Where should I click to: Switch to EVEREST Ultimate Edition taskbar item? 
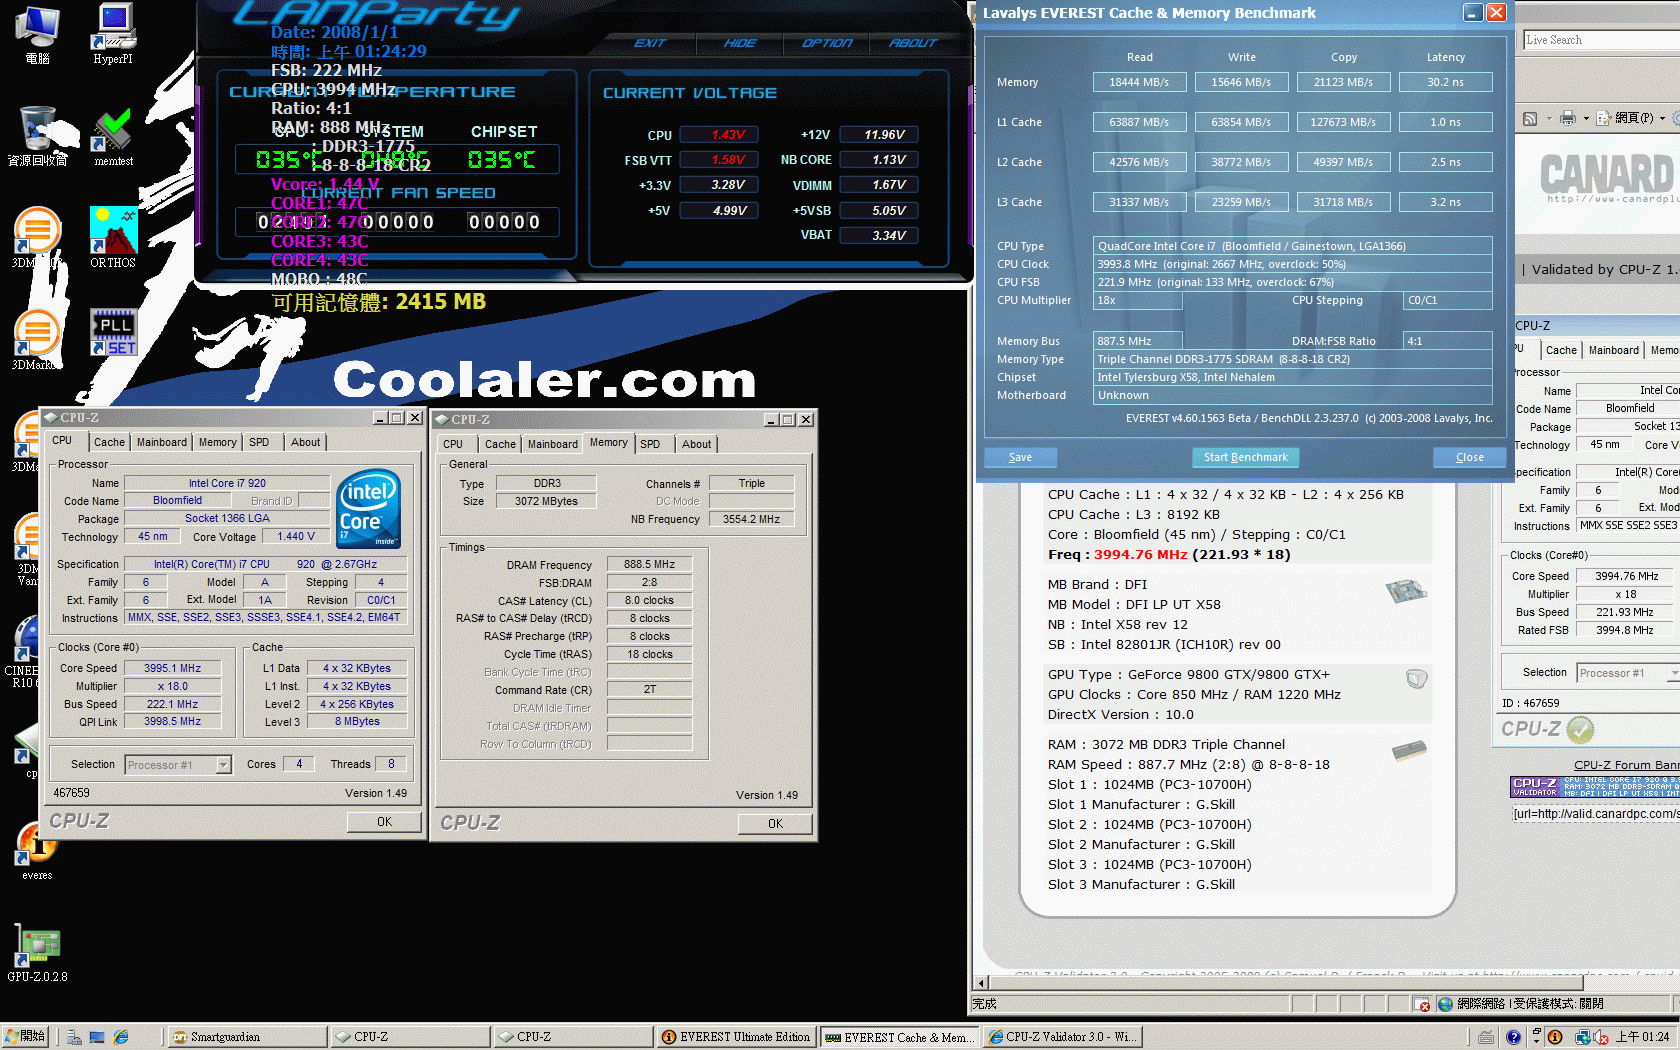736,1037
